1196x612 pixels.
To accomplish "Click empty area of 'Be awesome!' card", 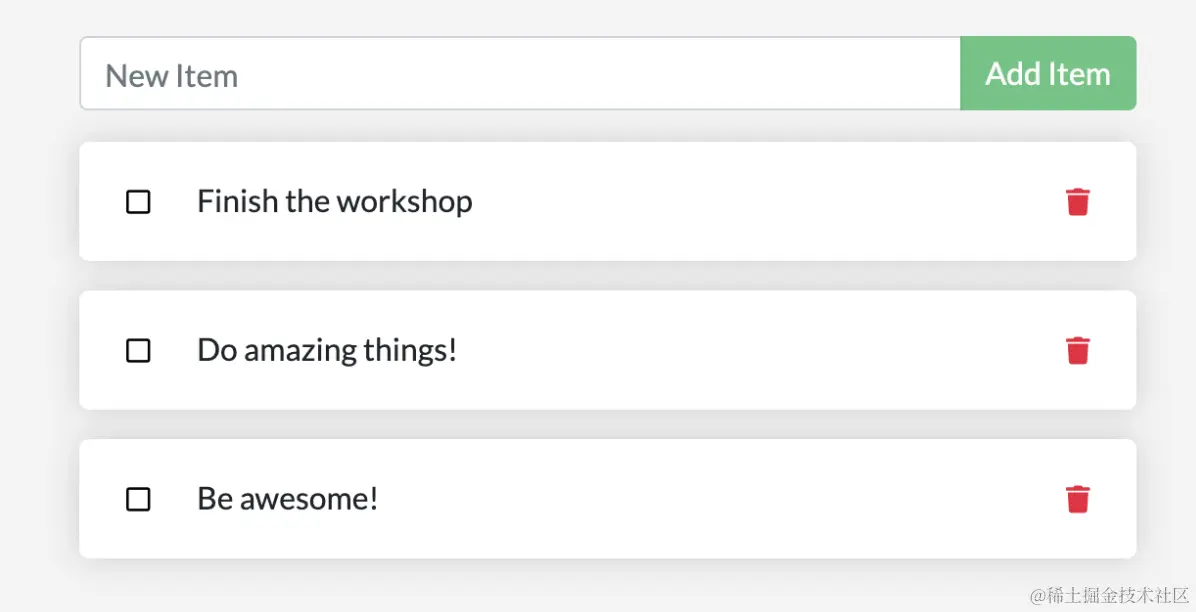I will (720, 499).
